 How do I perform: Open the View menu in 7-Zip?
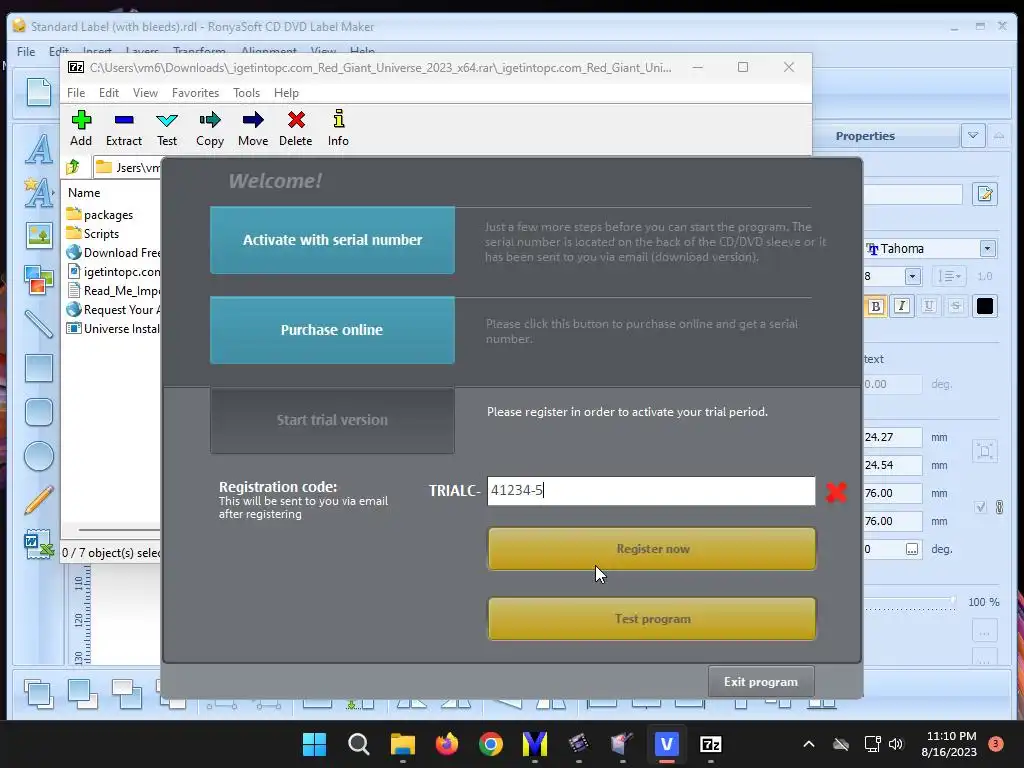pos(145,93)
